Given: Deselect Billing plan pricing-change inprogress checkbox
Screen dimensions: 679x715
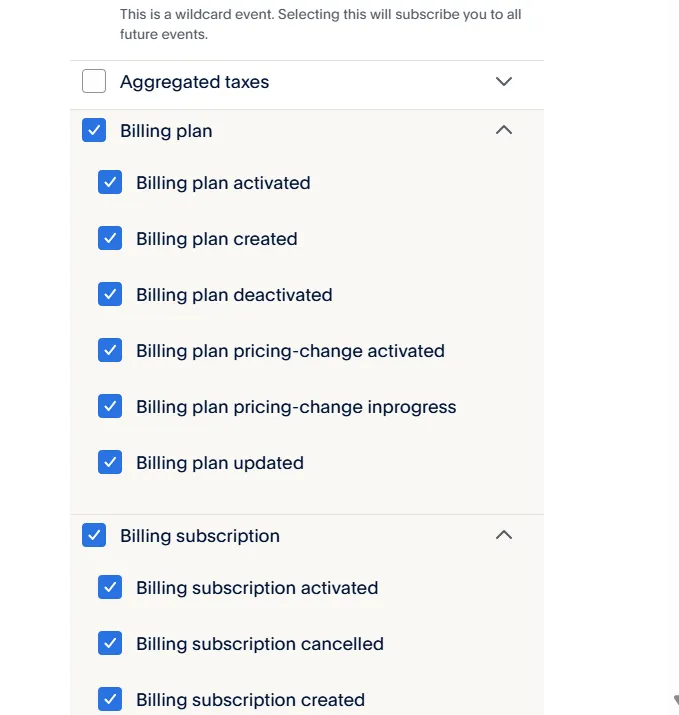Looking at the screenshot, I should (110, 407).
